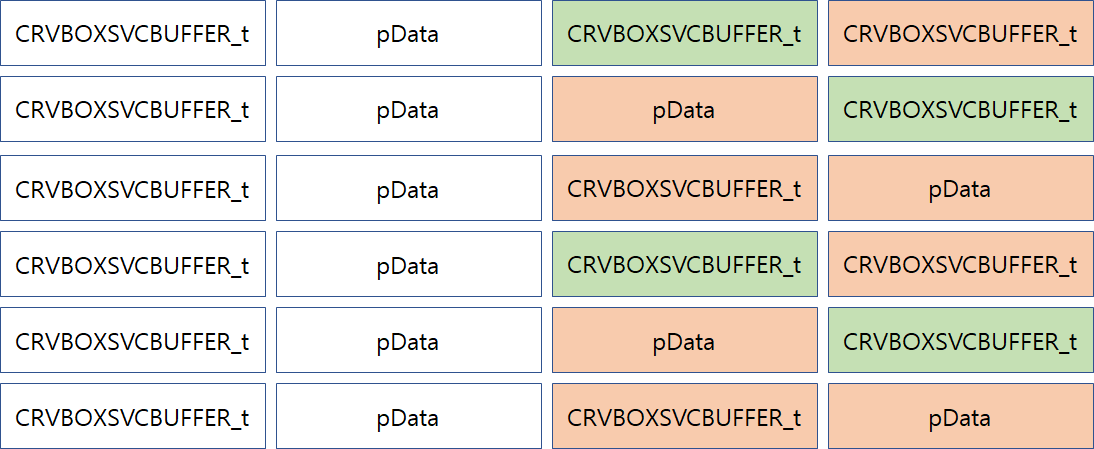Viewport: 1094px width, 449px height.
Task: Select the green CRVBOXSVCBUFFER_t box in the fourth row
Action: tap(684, 264)
